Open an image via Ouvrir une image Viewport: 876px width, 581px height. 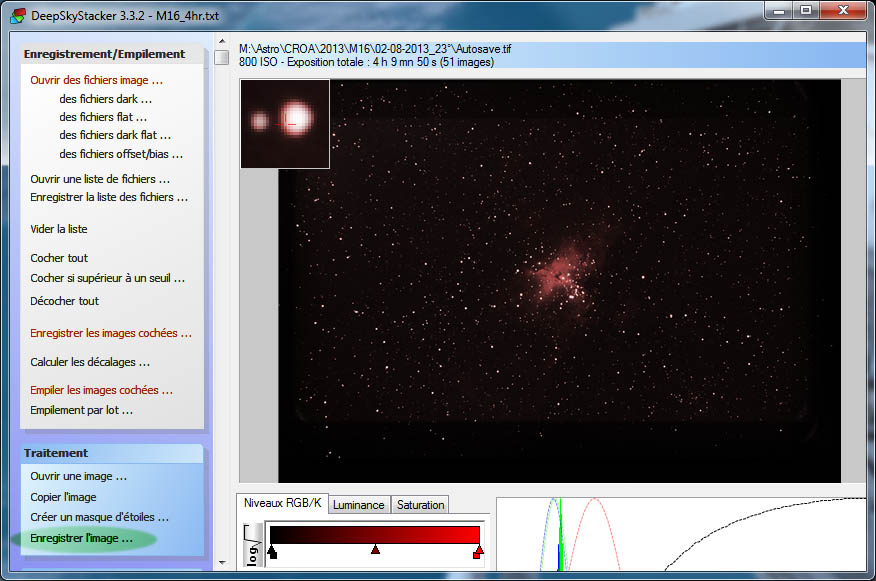point(78,476)
